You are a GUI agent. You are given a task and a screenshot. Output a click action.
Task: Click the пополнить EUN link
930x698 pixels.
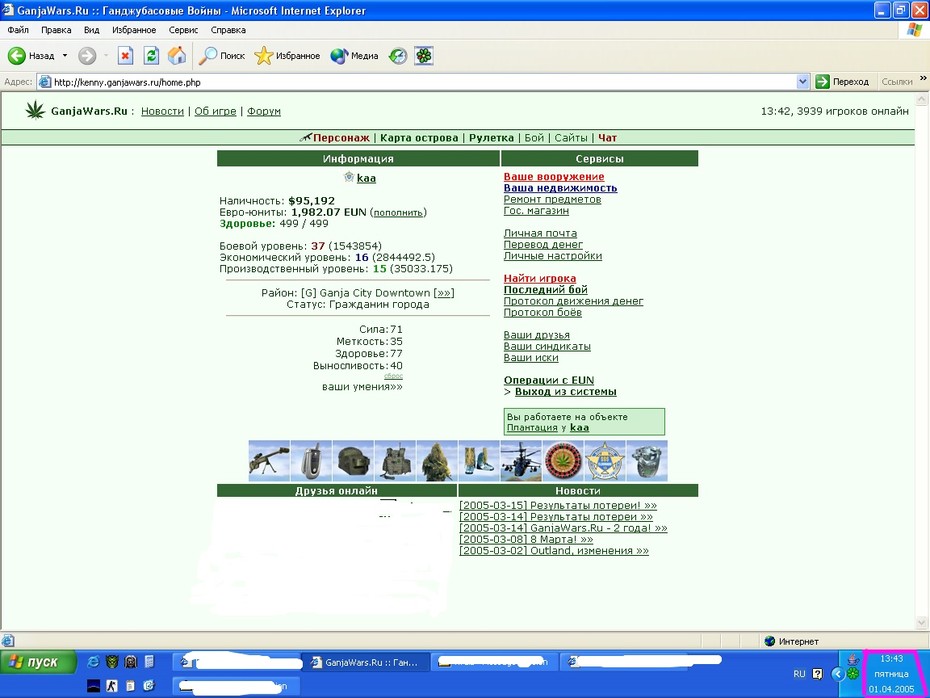(x=398, y=212)
